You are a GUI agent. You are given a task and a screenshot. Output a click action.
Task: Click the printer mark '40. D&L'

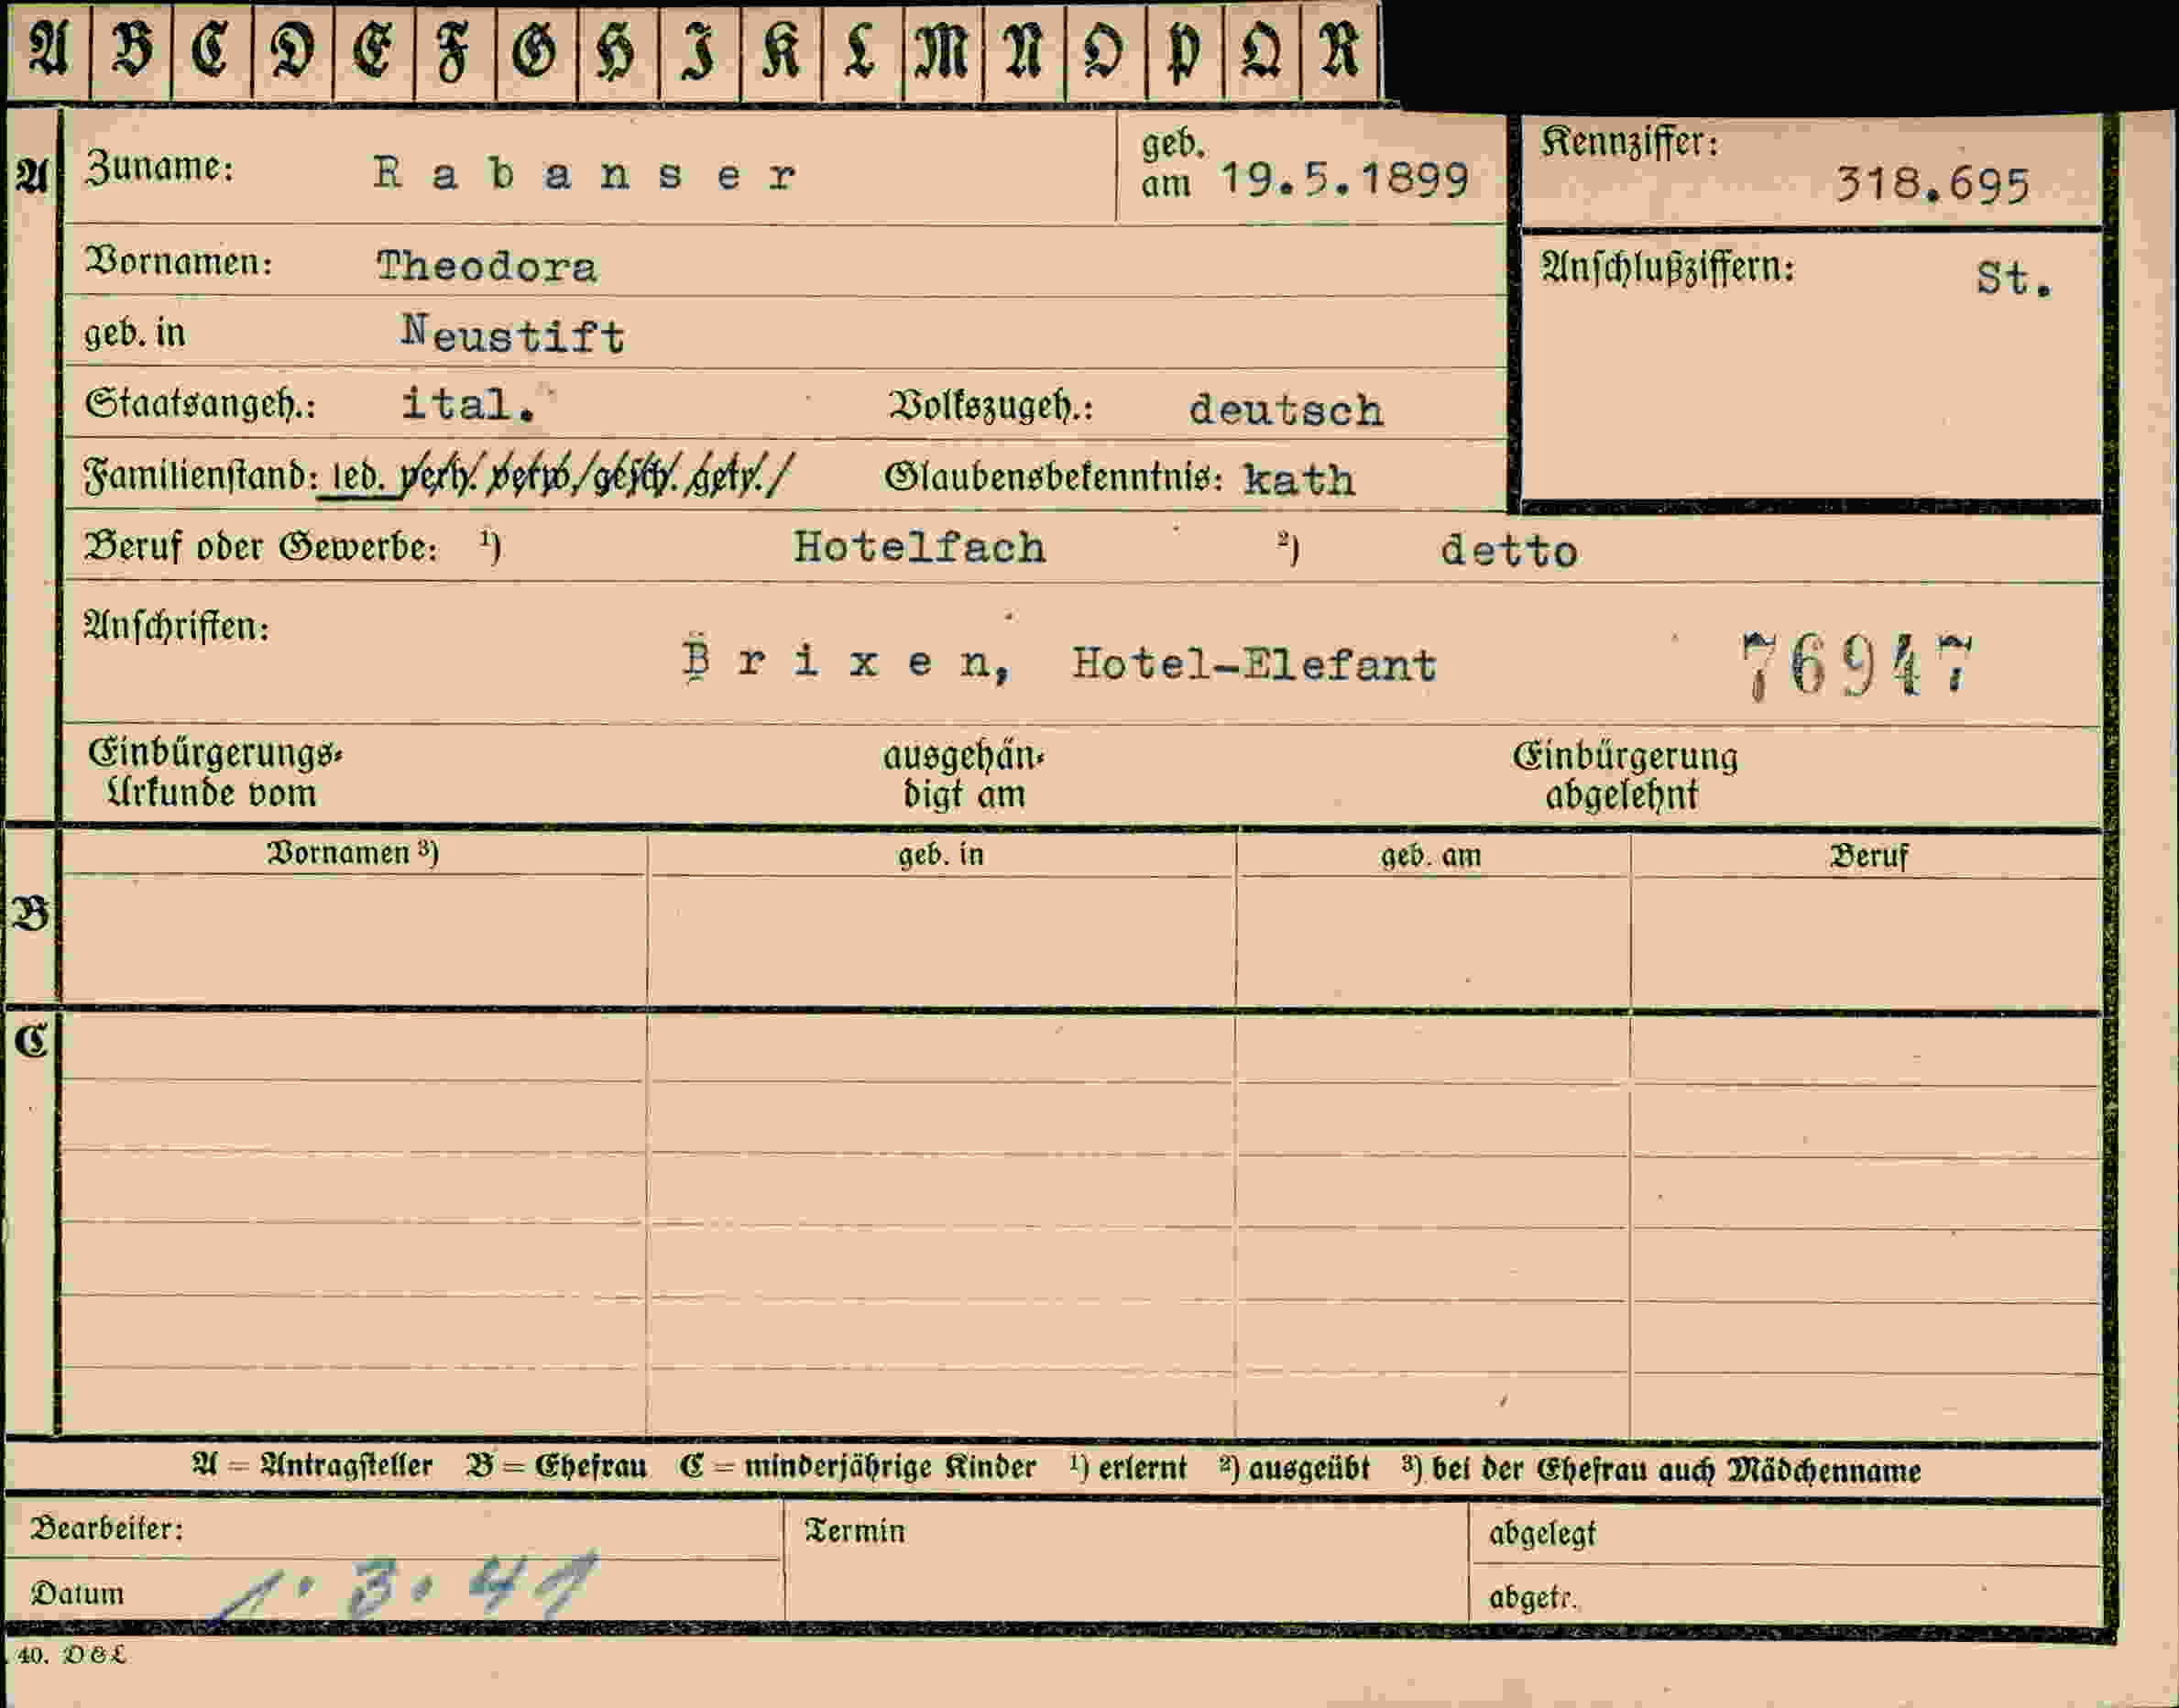coord(71,1655)
